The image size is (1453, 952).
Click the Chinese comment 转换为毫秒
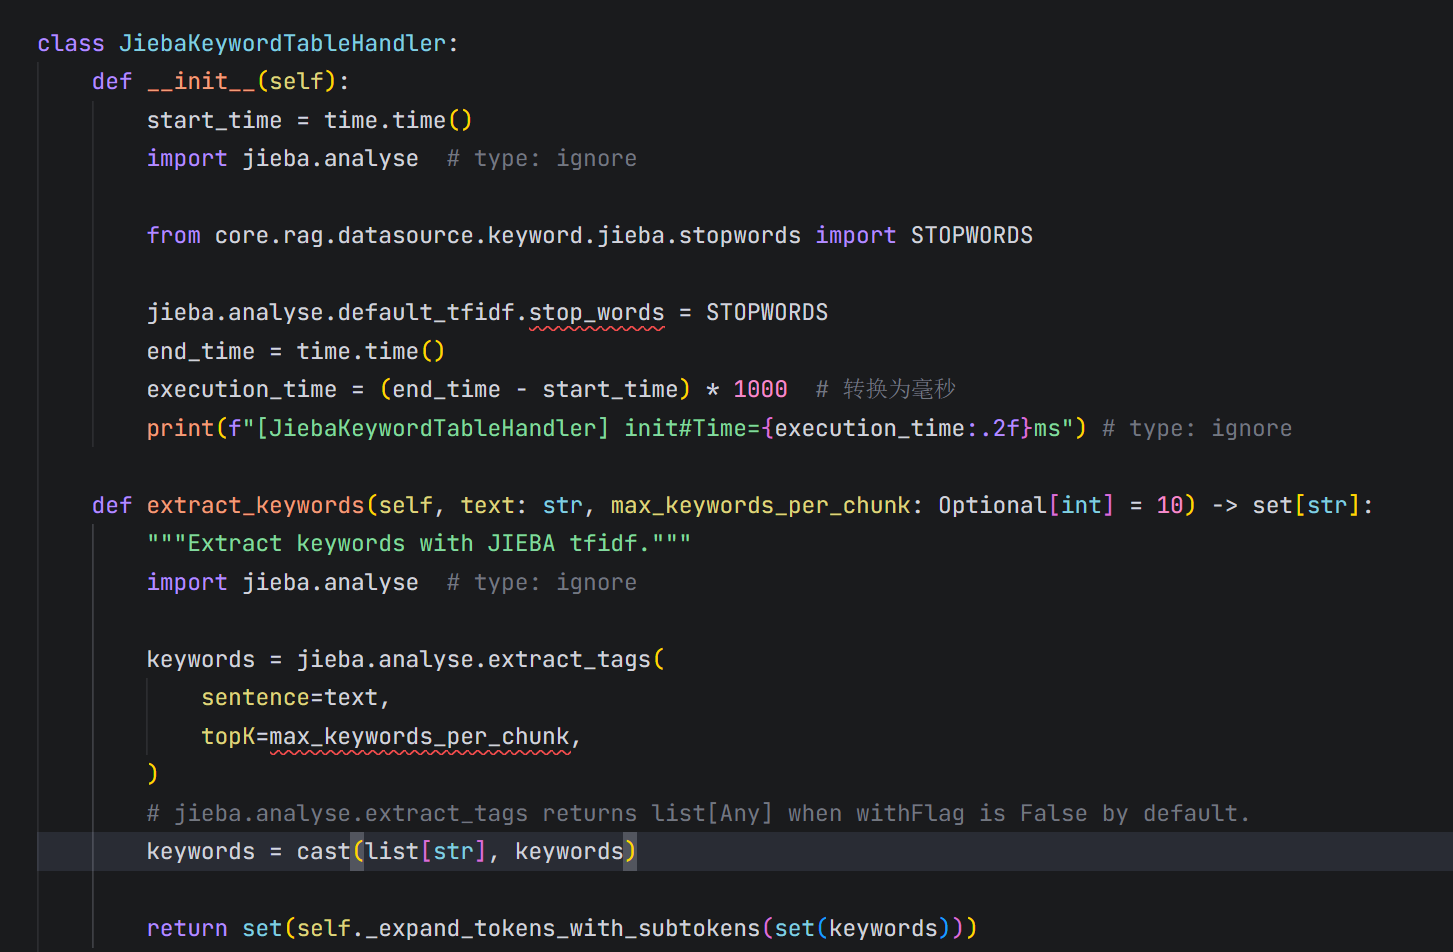point(899,389)
